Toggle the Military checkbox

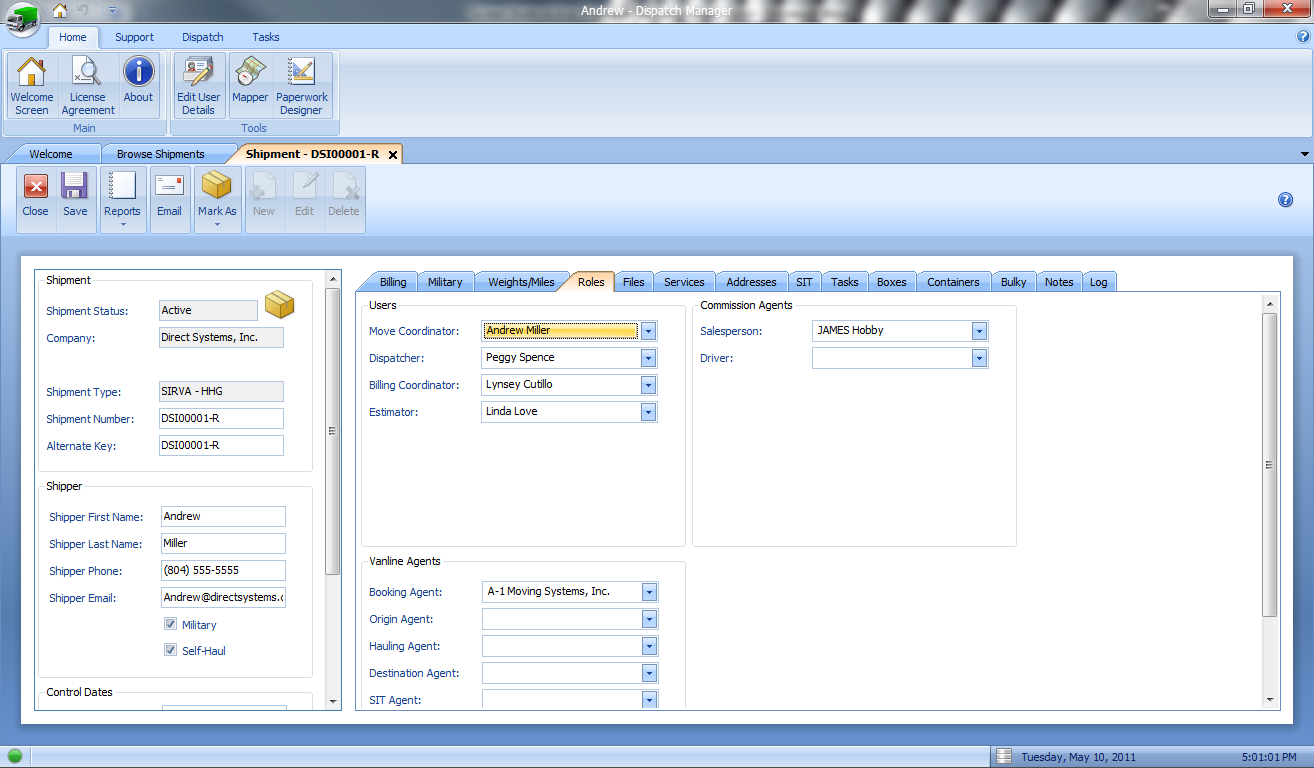pos(171,624)
